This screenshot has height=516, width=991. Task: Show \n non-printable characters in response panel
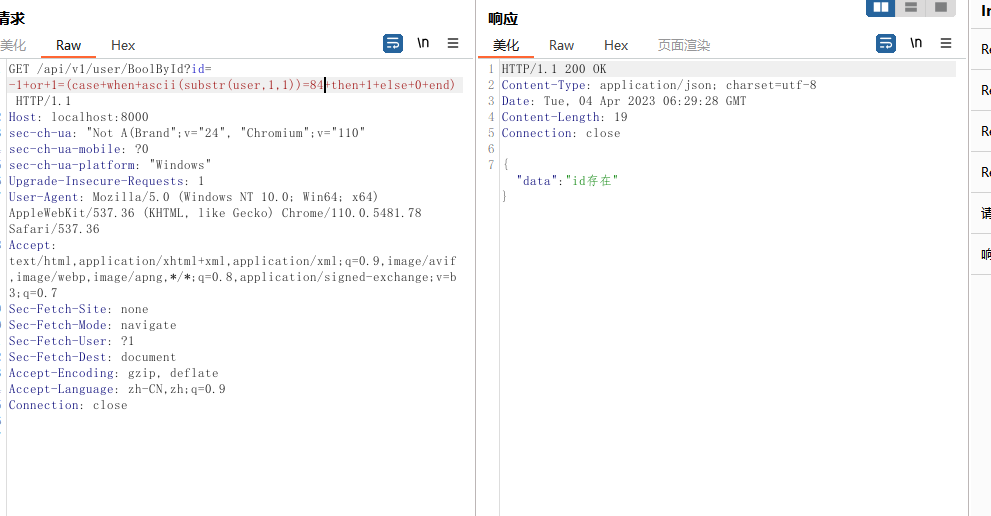pos(916,43)
